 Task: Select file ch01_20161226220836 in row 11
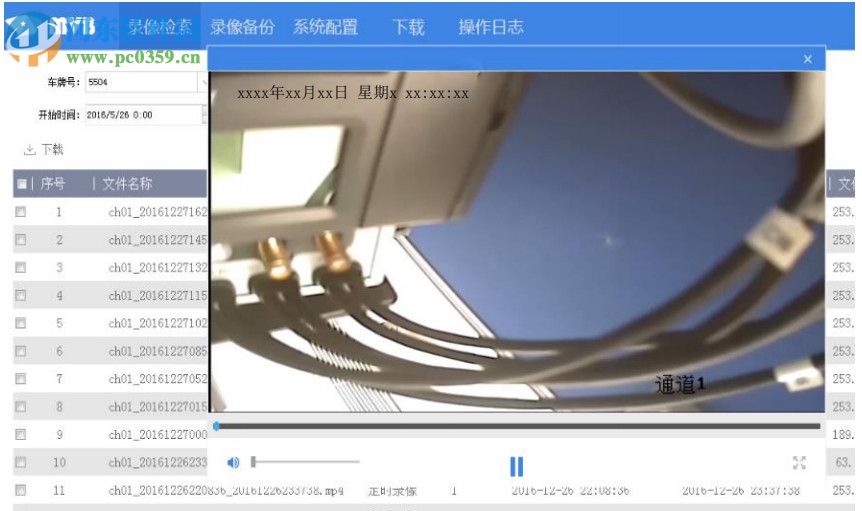click(226, 490)
